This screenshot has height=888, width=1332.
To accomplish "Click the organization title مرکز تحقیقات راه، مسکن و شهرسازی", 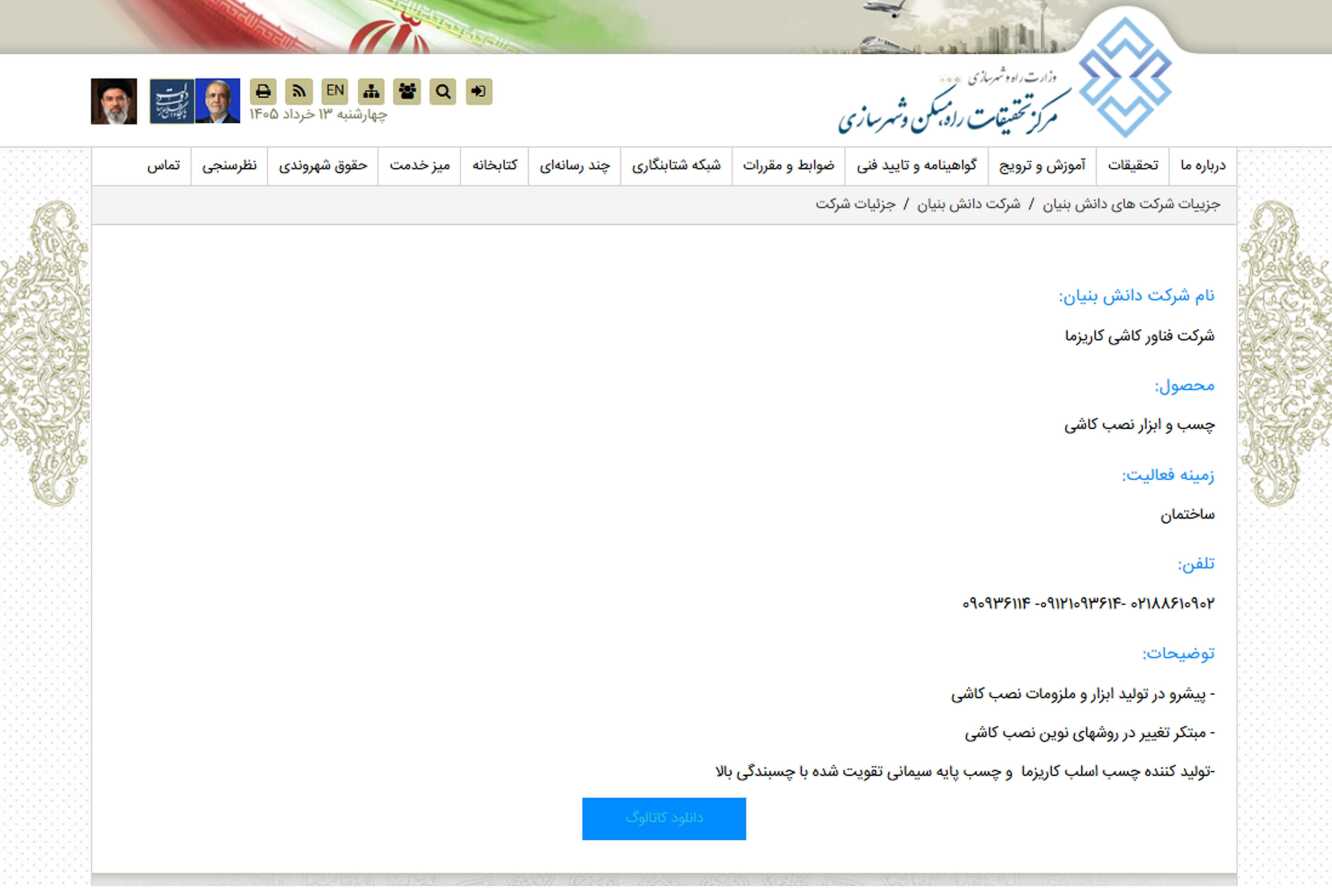I will (954, 111).
